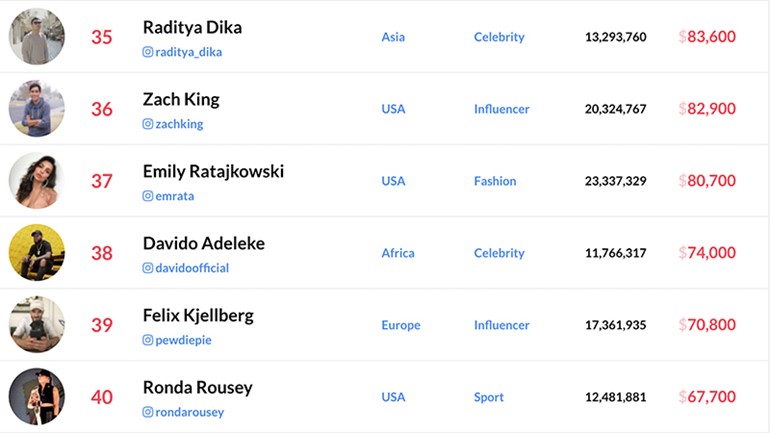Click Instagram icon beside emrata handle
This screenshot has width=770, height=433.
tap(148, 196)
